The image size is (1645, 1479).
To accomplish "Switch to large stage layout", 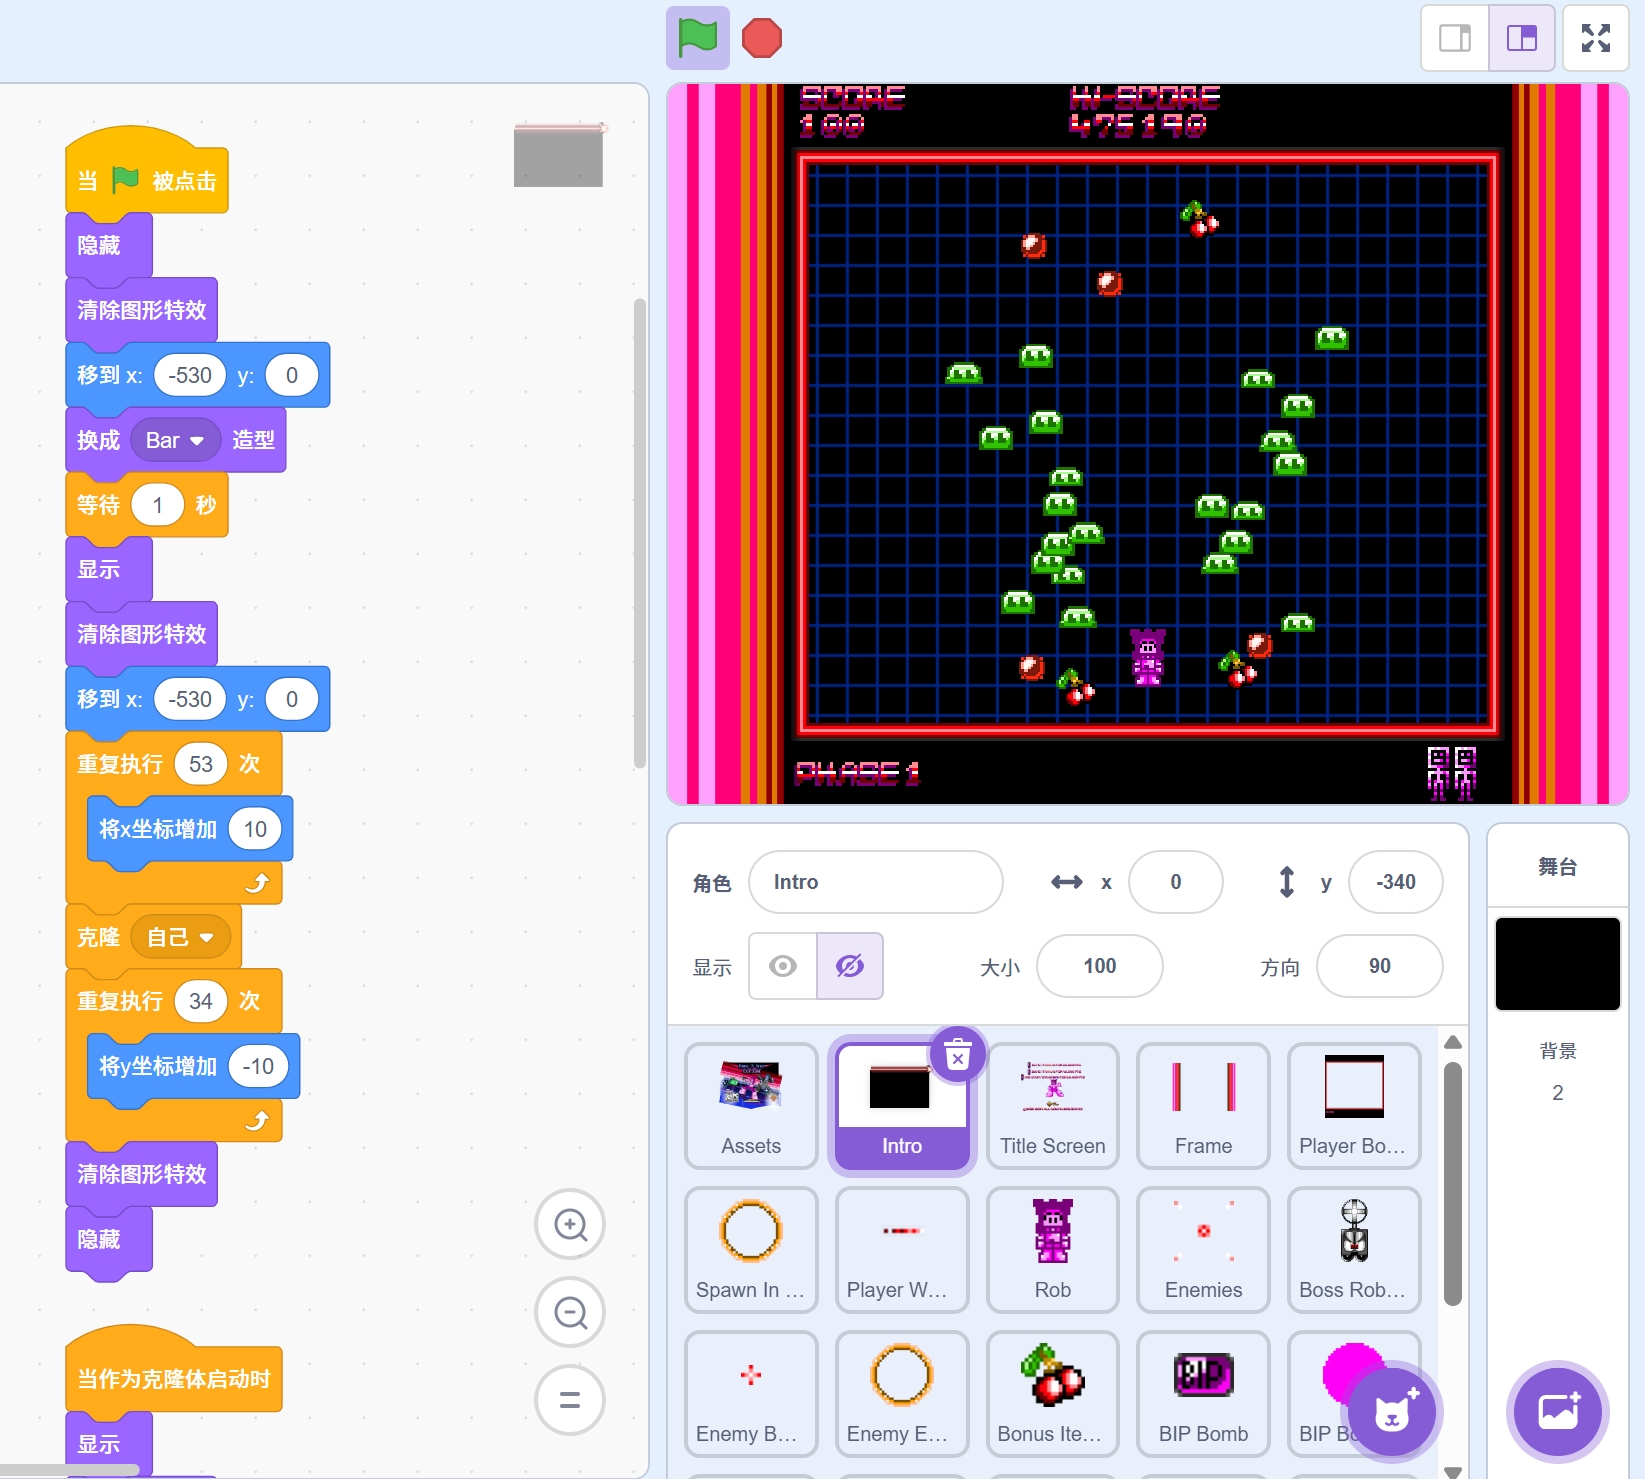I will [x=1521, y=39].
